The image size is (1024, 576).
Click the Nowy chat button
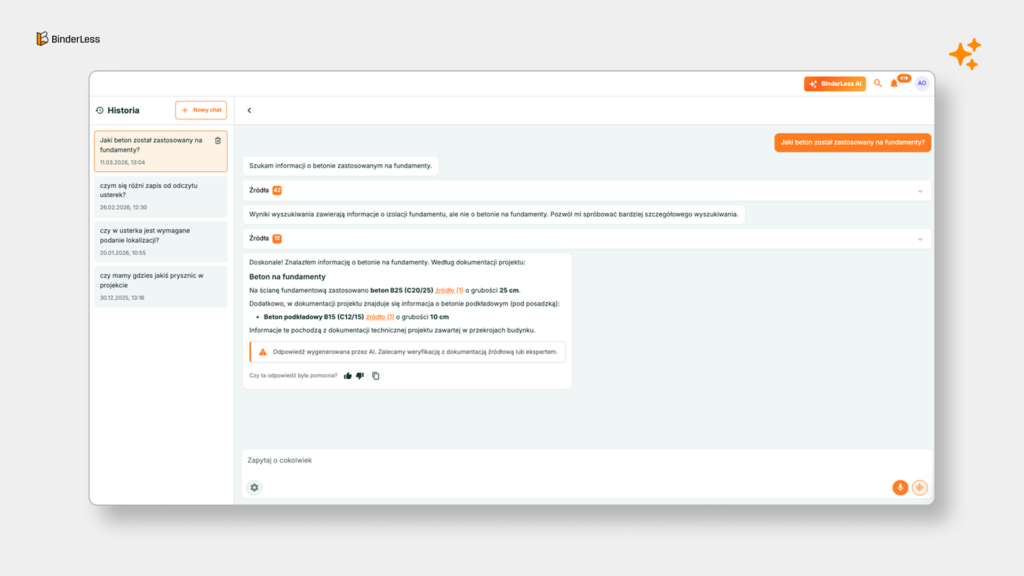[200, 110]
